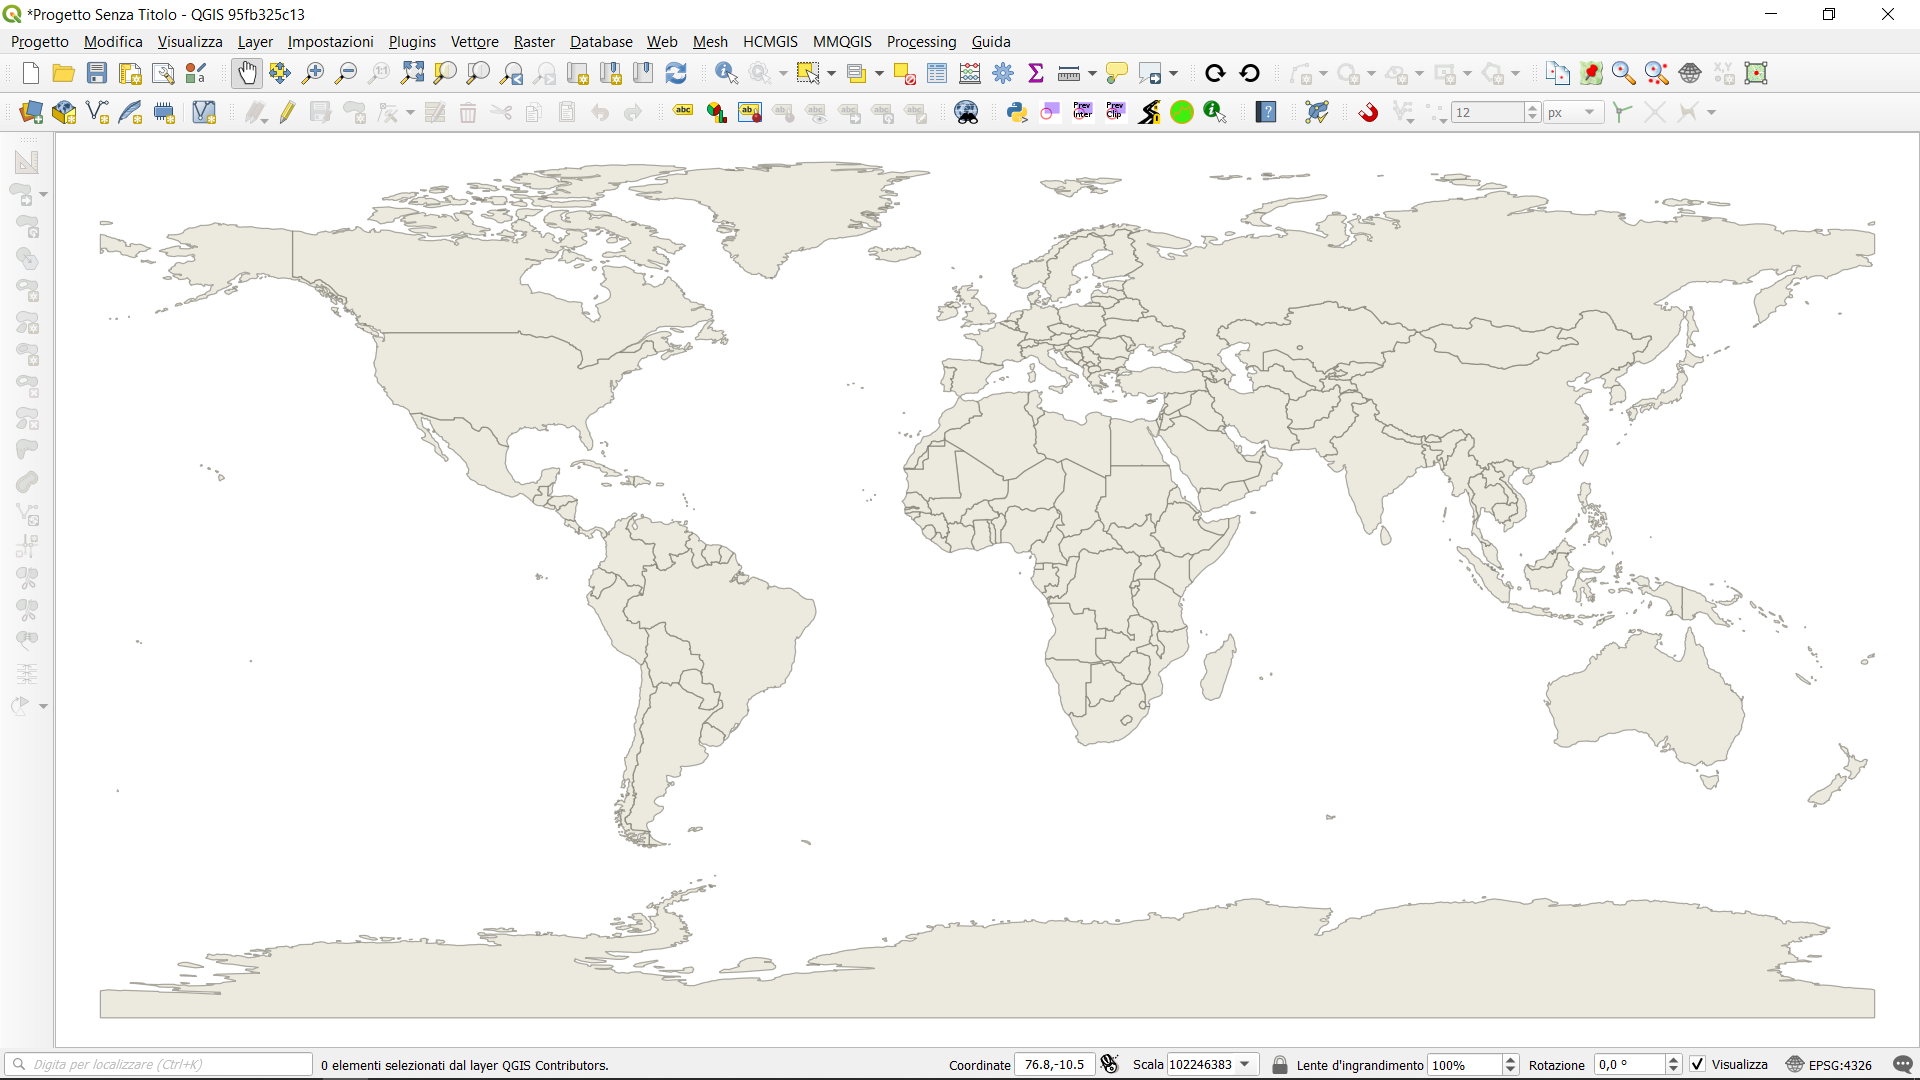This screenshot has height=1080, width=1920.
Task: Expand the Measure Line tool dropdown arrow
Action: click(1092, 73)
